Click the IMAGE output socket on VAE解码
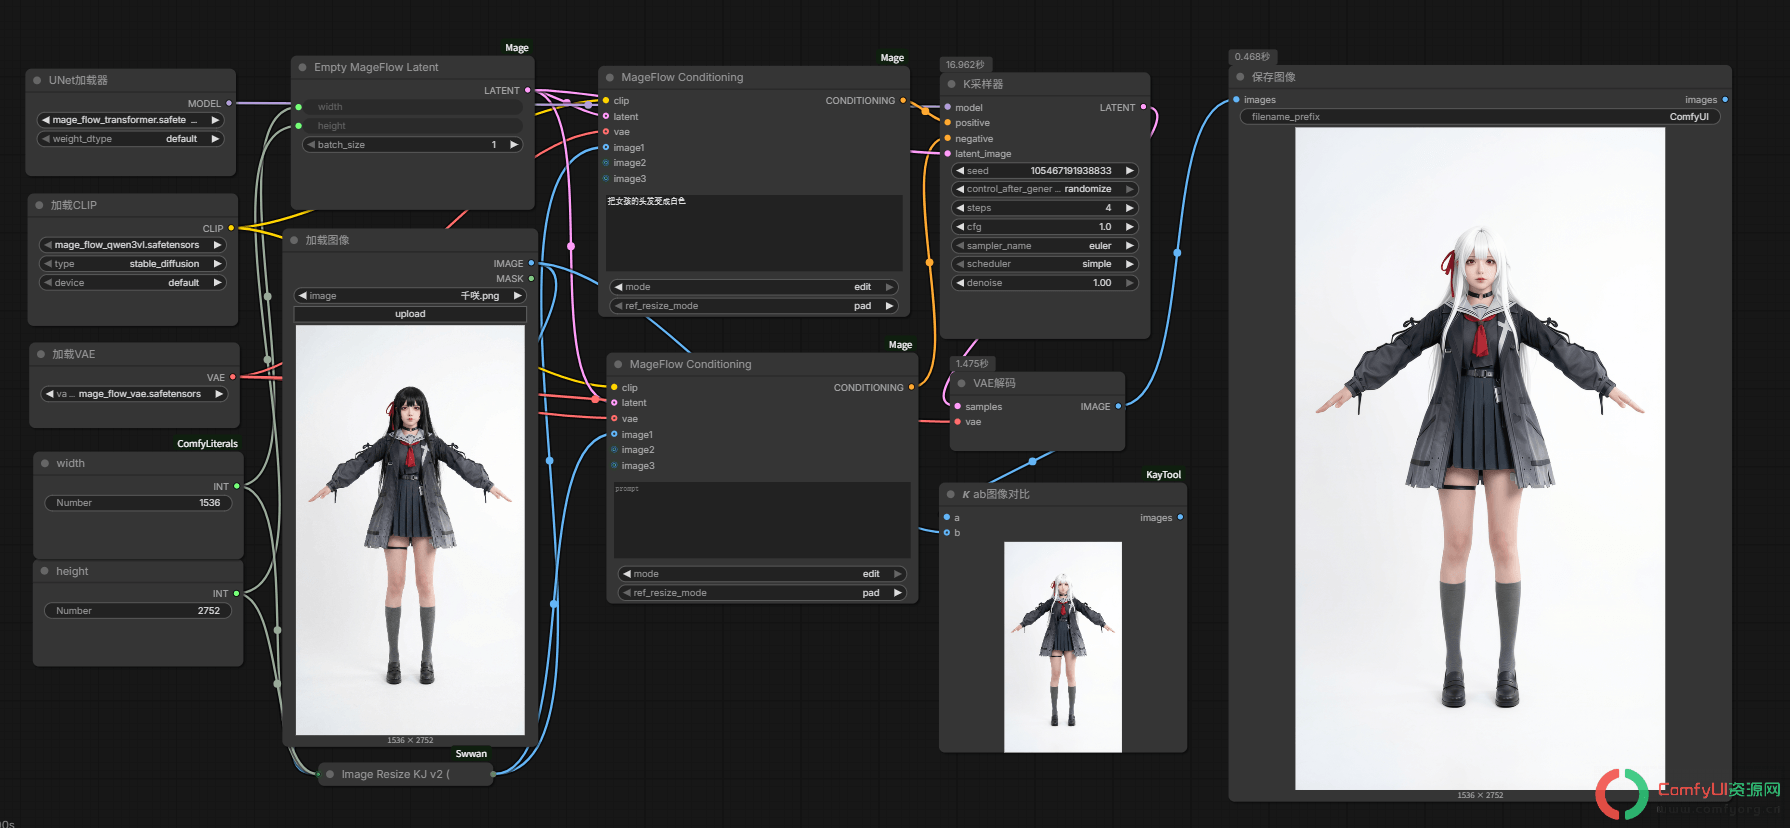Viewport: 1790px width, 828px height. pos(1118,406)
